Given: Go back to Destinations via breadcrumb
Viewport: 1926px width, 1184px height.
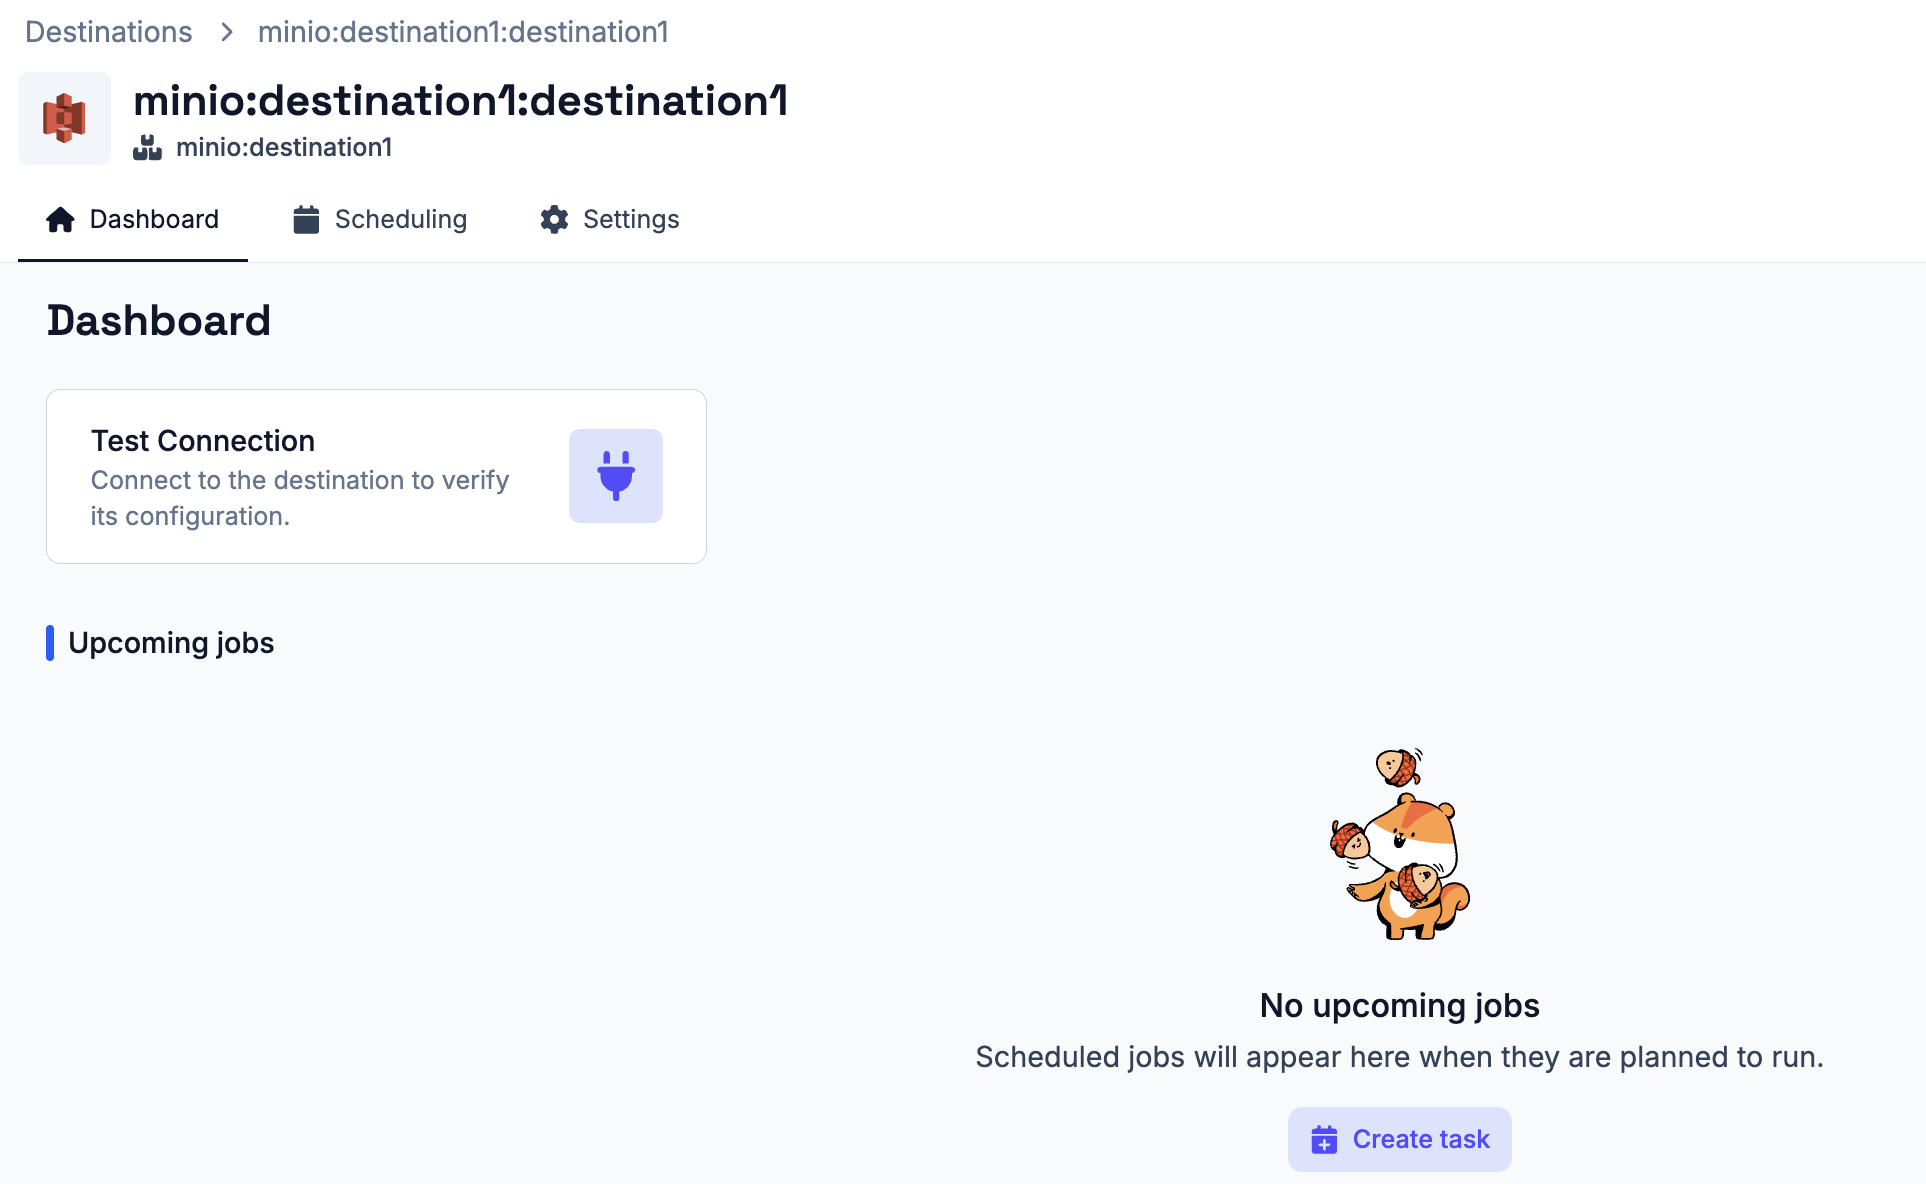Looking at the screenshot, I should [x=108, y=32].
